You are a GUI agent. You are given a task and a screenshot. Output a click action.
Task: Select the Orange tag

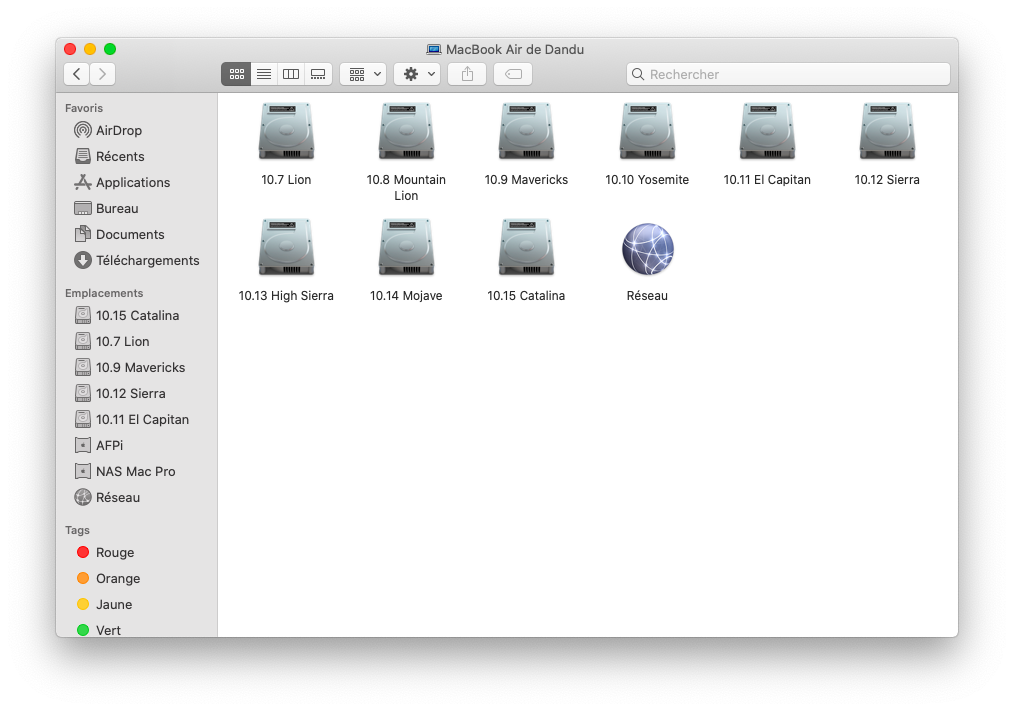(x=107, y=578)
